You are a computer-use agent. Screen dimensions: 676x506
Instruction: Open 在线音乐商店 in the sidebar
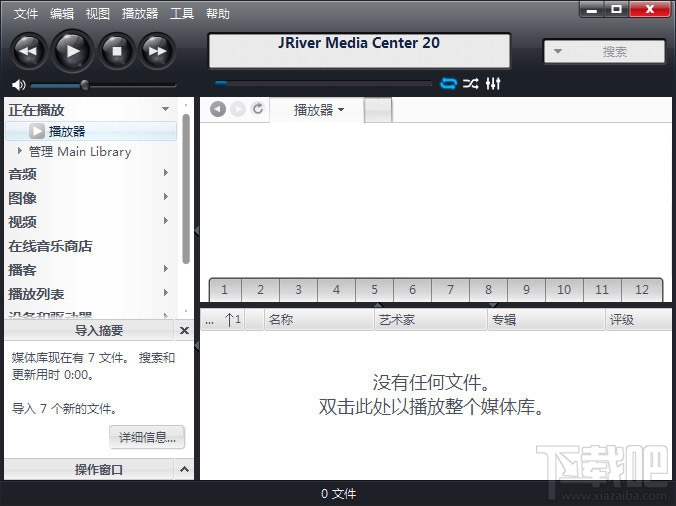pos(50,246)
